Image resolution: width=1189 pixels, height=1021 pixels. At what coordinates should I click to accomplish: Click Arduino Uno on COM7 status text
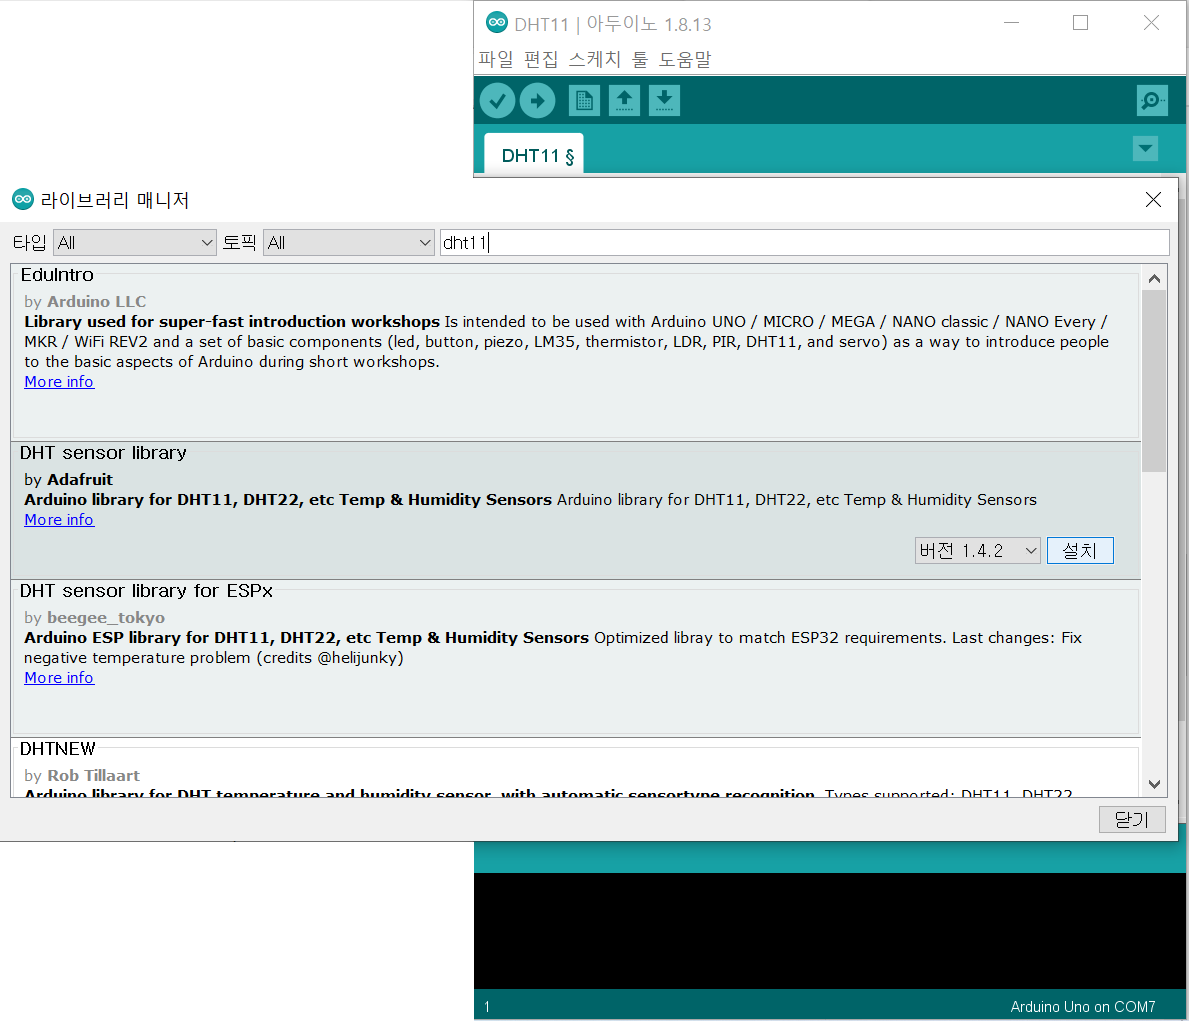tap(1082, 1007)
